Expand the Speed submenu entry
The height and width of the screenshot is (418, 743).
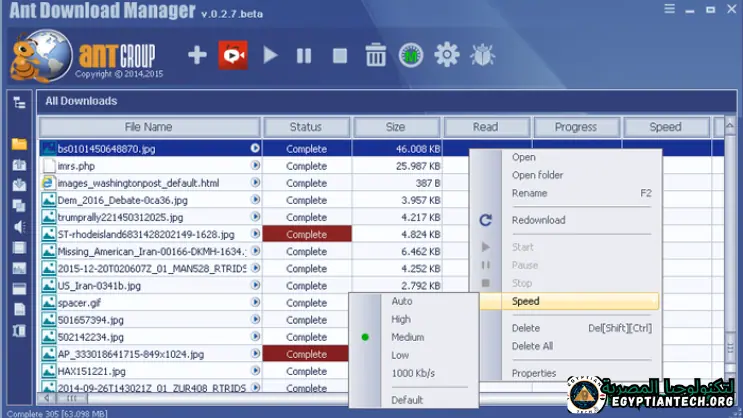coord(569,301)
